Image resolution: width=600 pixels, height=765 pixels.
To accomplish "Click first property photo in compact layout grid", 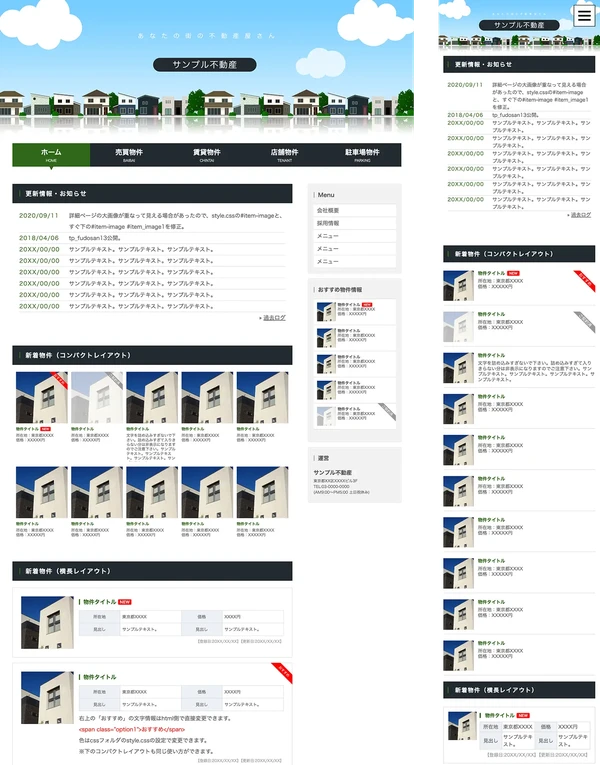I will pos(42,398).
